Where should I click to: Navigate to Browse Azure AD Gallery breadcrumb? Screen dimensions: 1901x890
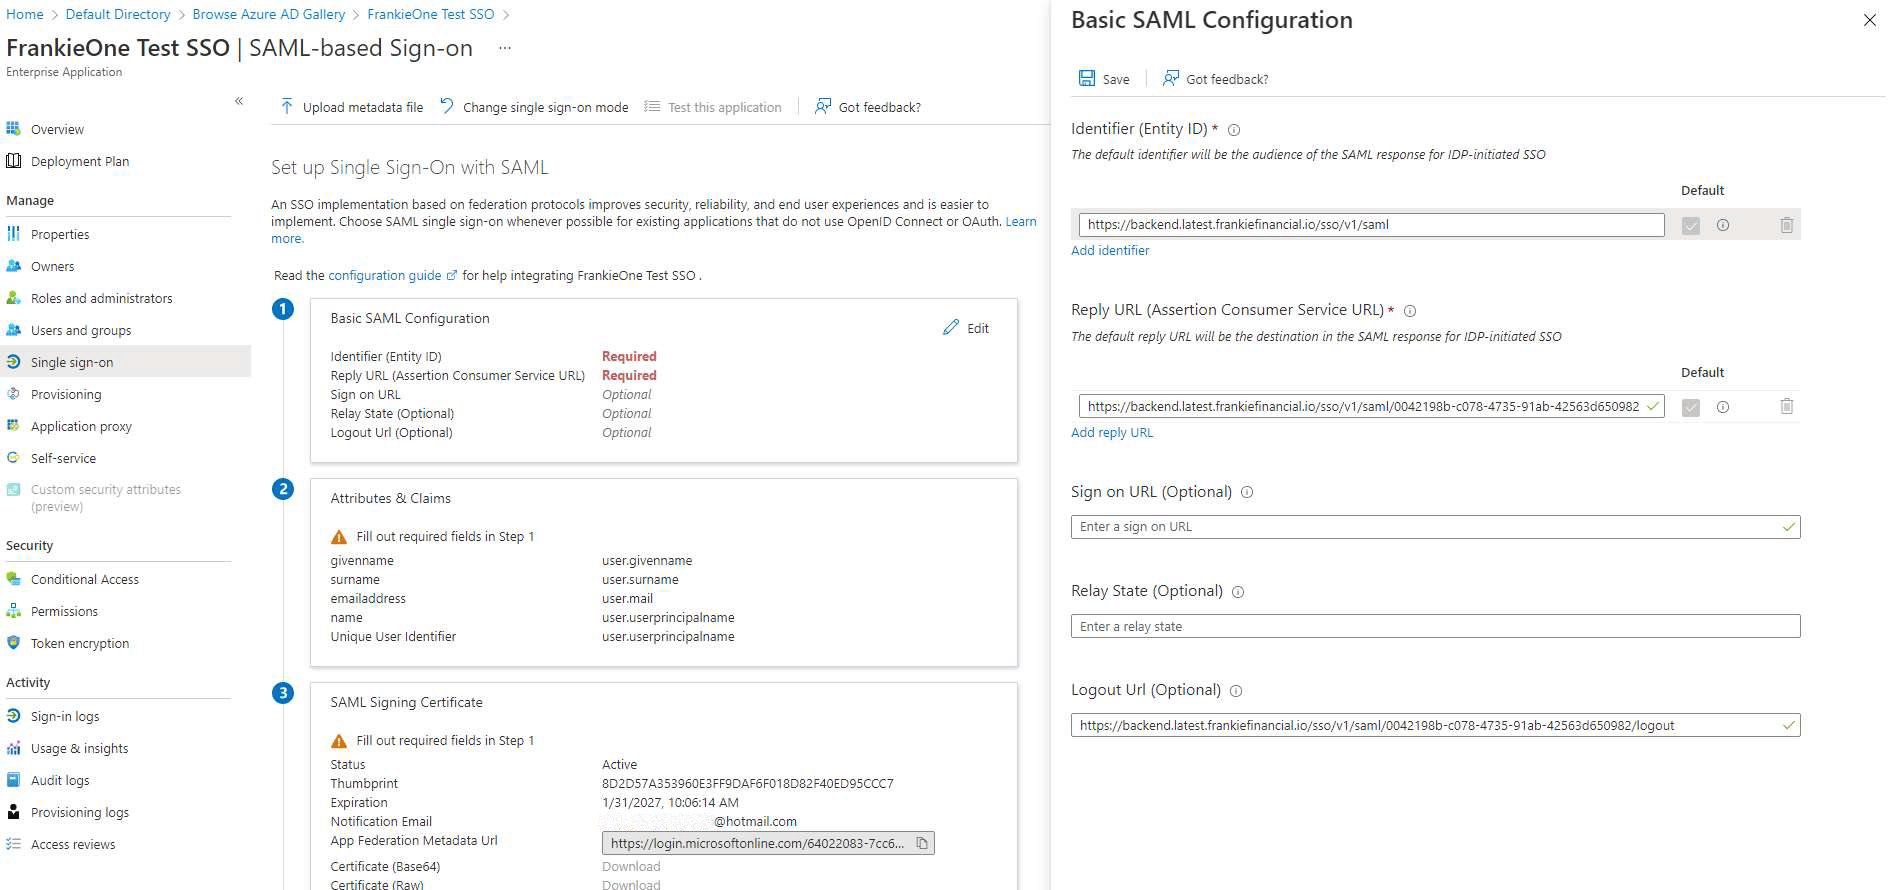268,14
